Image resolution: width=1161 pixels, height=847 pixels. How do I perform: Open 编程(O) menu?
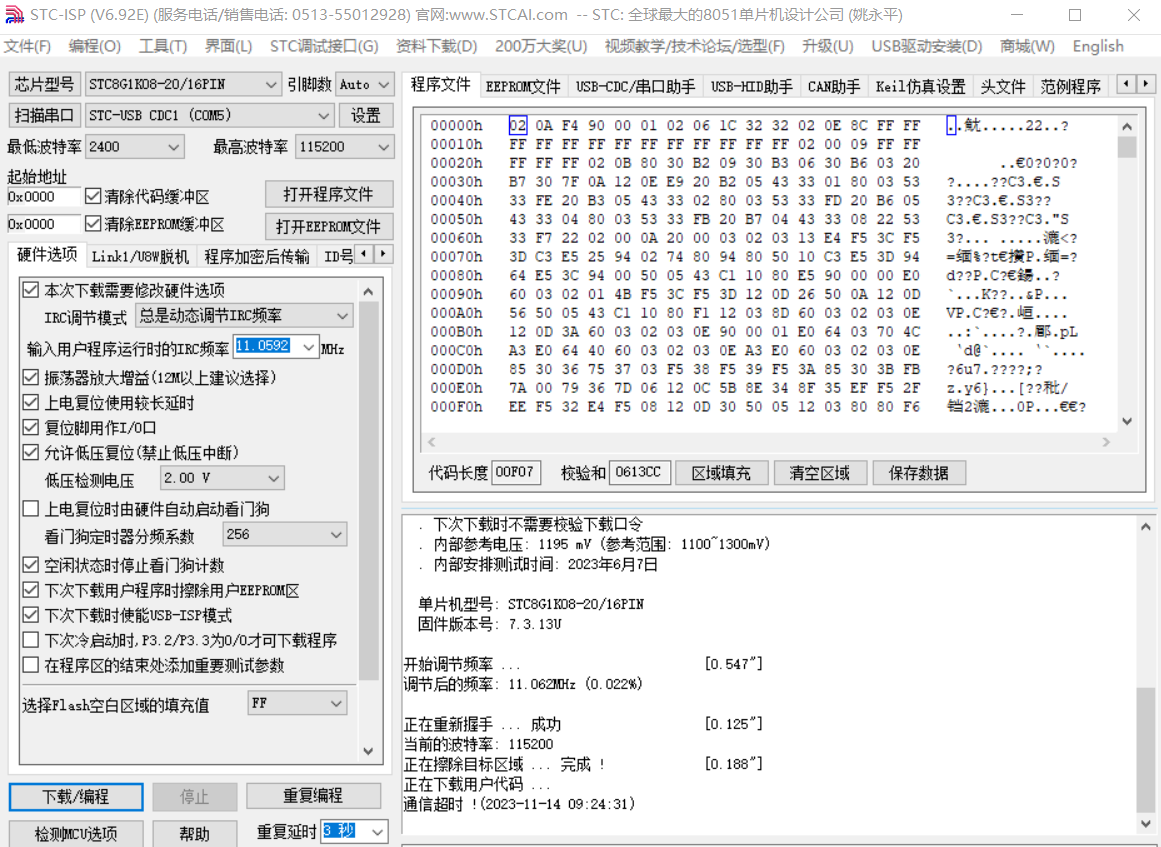tap(95, 46)
